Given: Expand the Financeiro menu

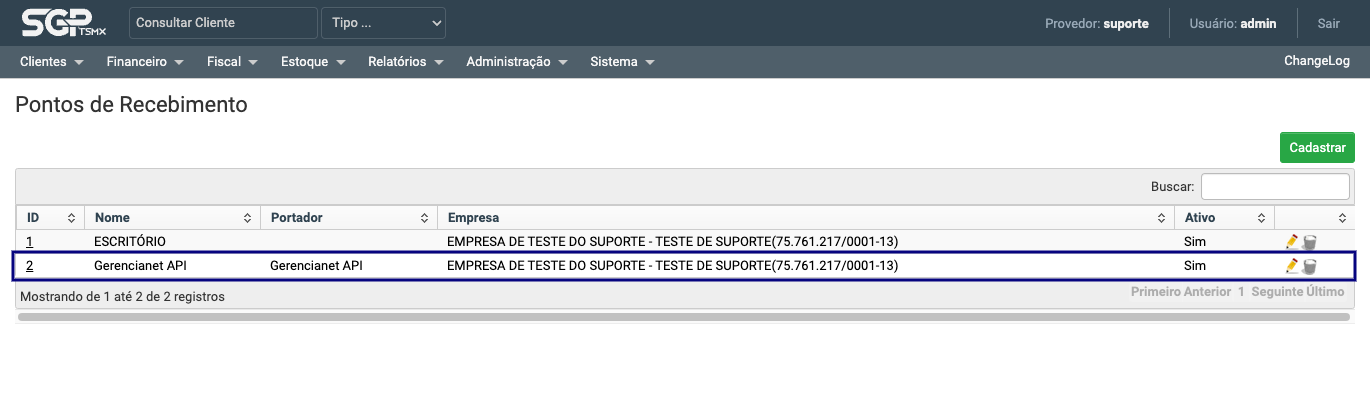Looking at the screenshot, I should tap(145, 61).
